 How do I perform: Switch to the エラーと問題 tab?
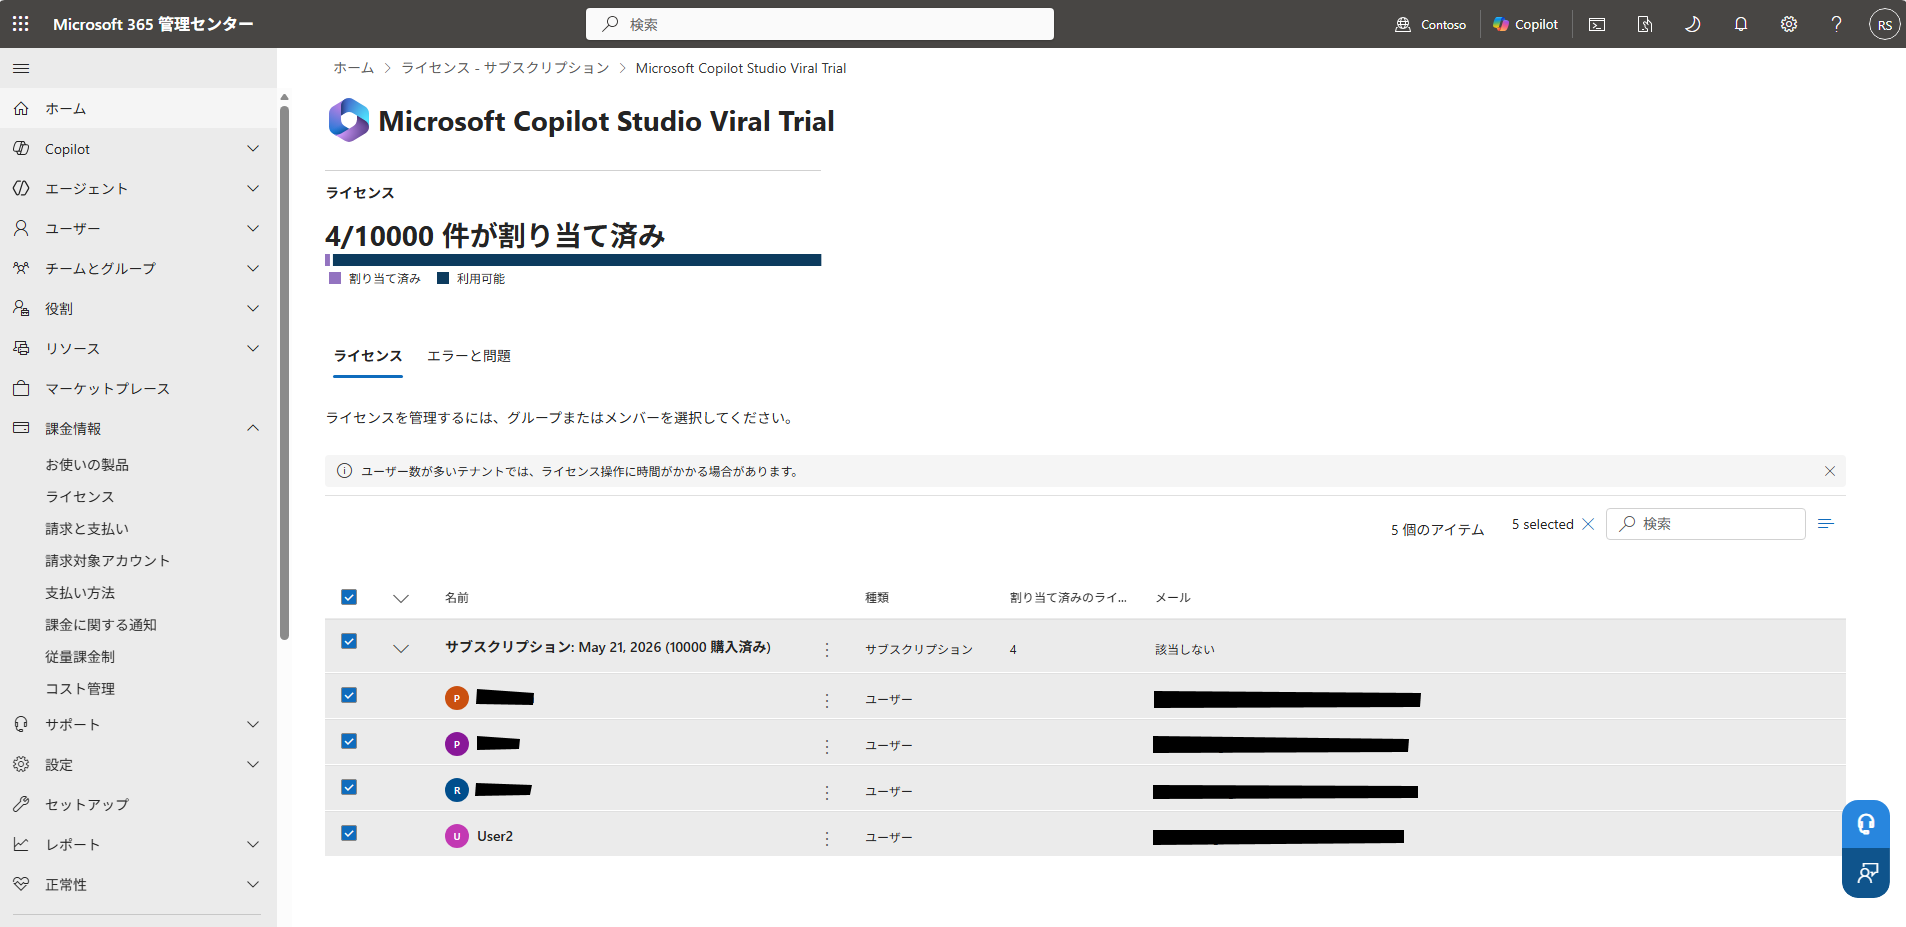click(469, 356)
